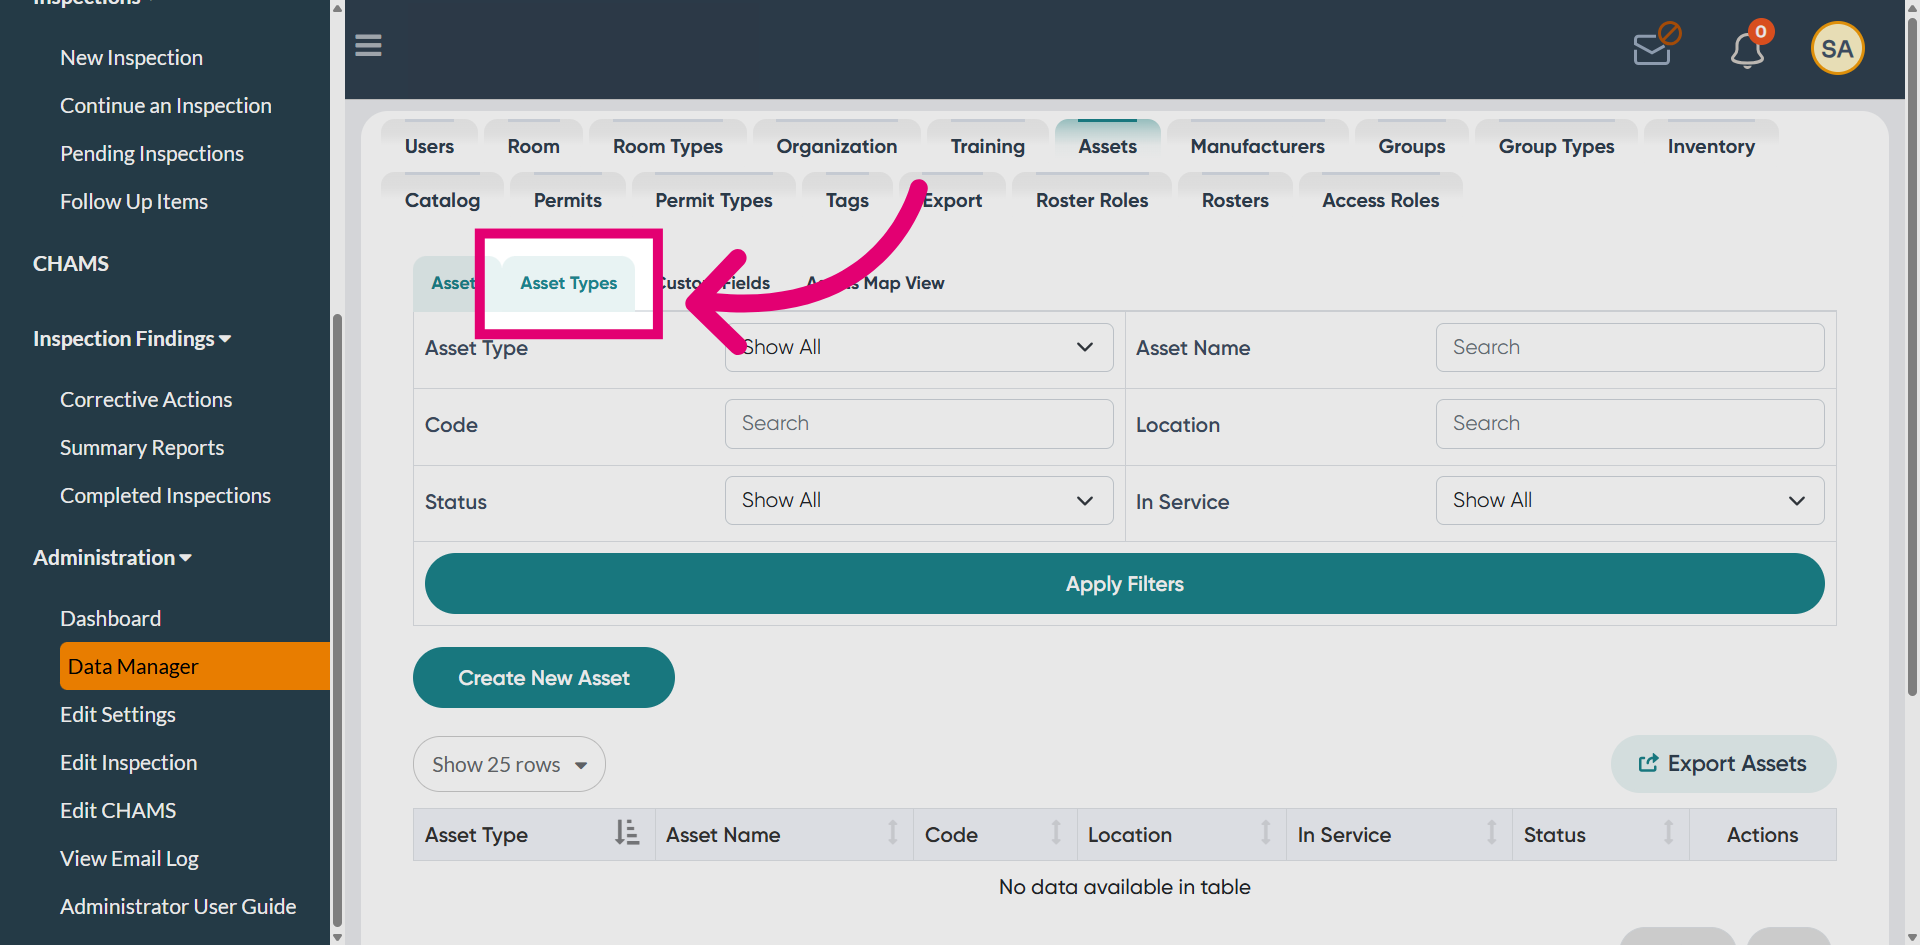Image resolution: width=1920 pixels, height=945 pixels.
Task: Switch to the Room tab
Action: coord(533,146)
